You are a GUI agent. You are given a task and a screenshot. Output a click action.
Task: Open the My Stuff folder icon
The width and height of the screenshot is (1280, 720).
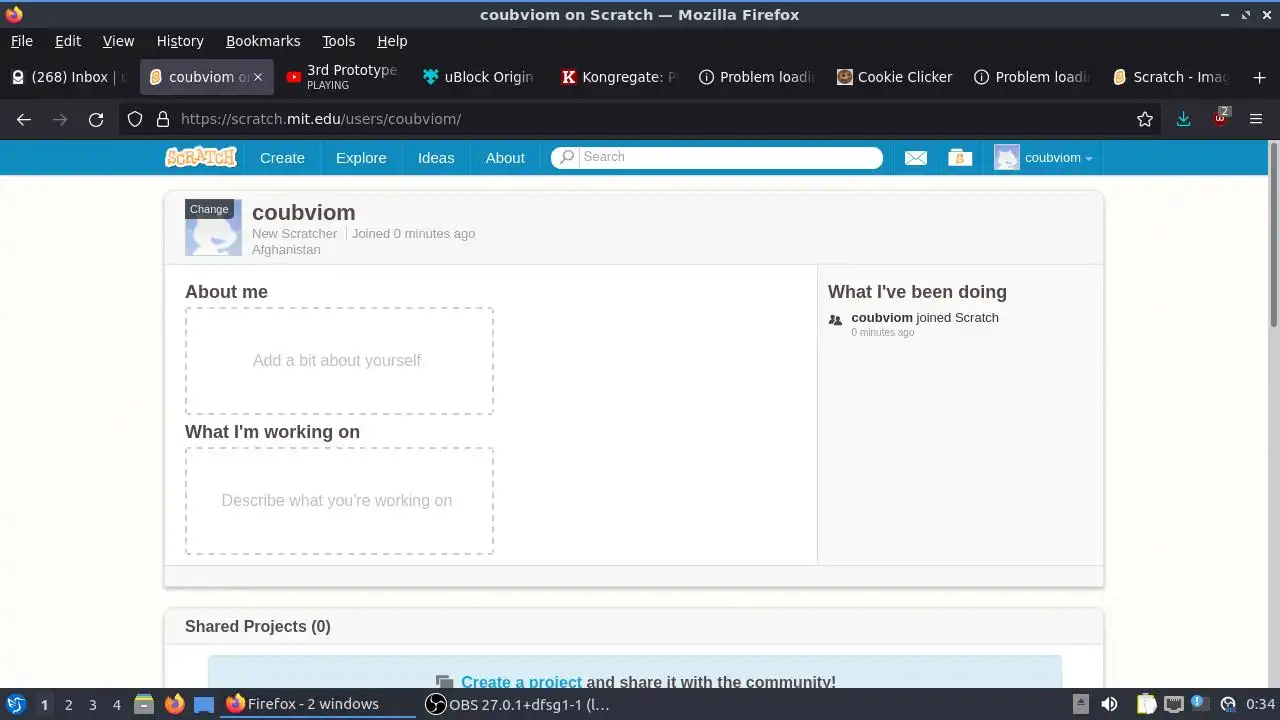[960, 158]
